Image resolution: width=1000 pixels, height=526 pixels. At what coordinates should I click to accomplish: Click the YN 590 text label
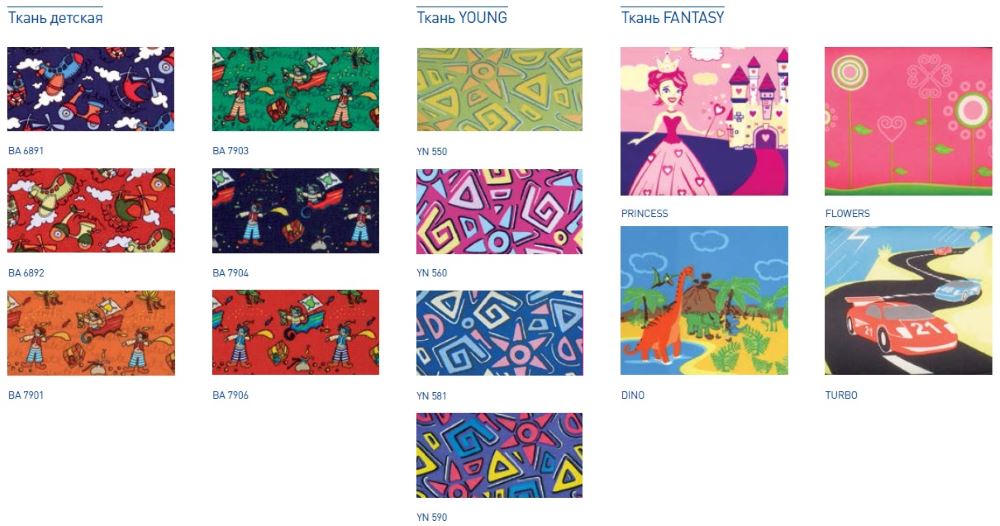coord(432,517)
